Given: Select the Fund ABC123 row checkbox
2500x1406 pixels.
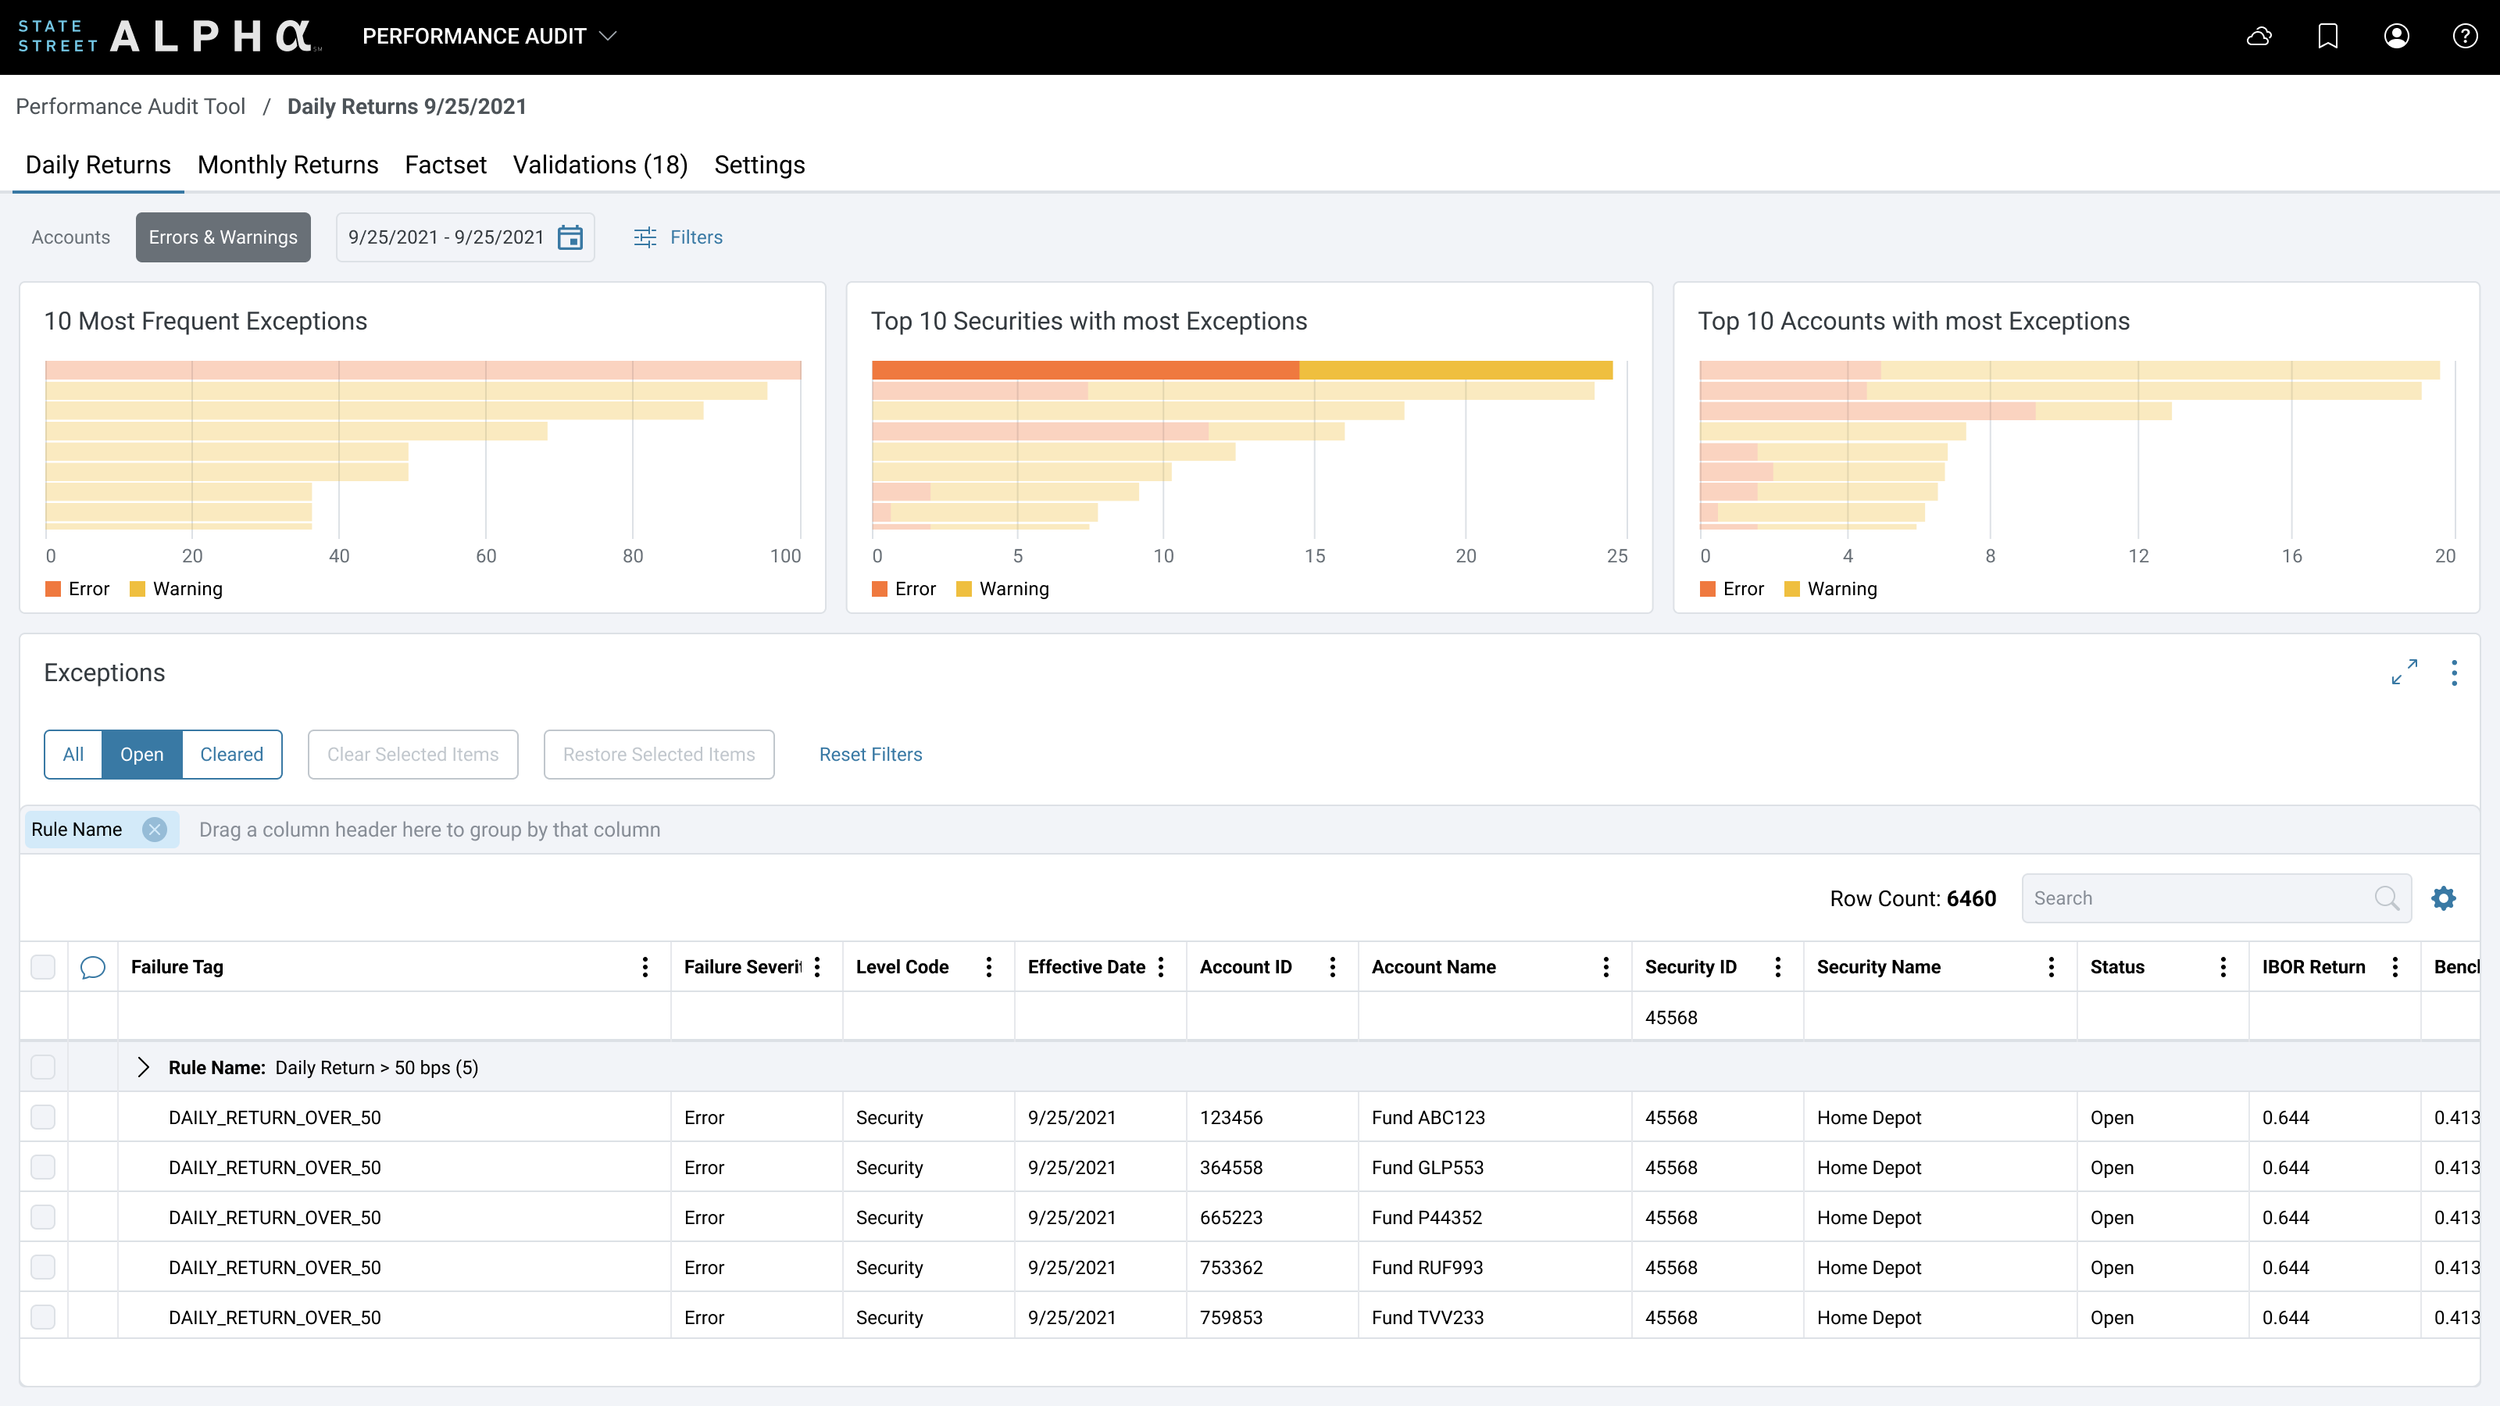Looking at the screenshot, I should [x=43, y=1117].
